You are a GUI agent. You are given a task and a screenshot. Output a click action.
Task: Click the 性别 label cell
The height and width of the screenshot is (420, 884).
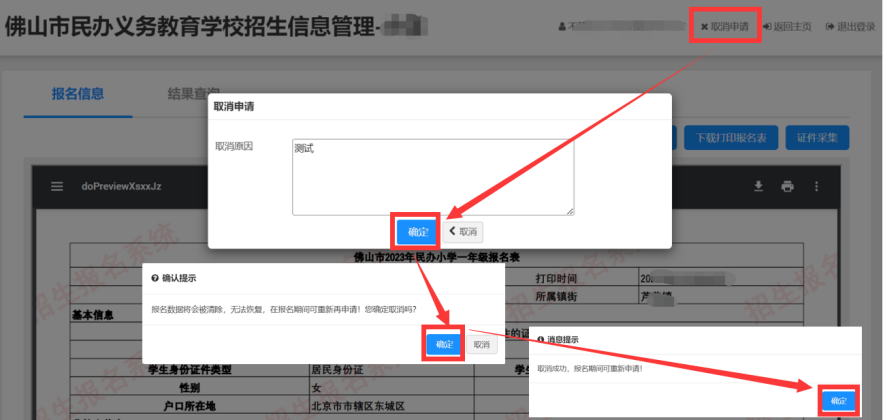[x=189, y=388]
